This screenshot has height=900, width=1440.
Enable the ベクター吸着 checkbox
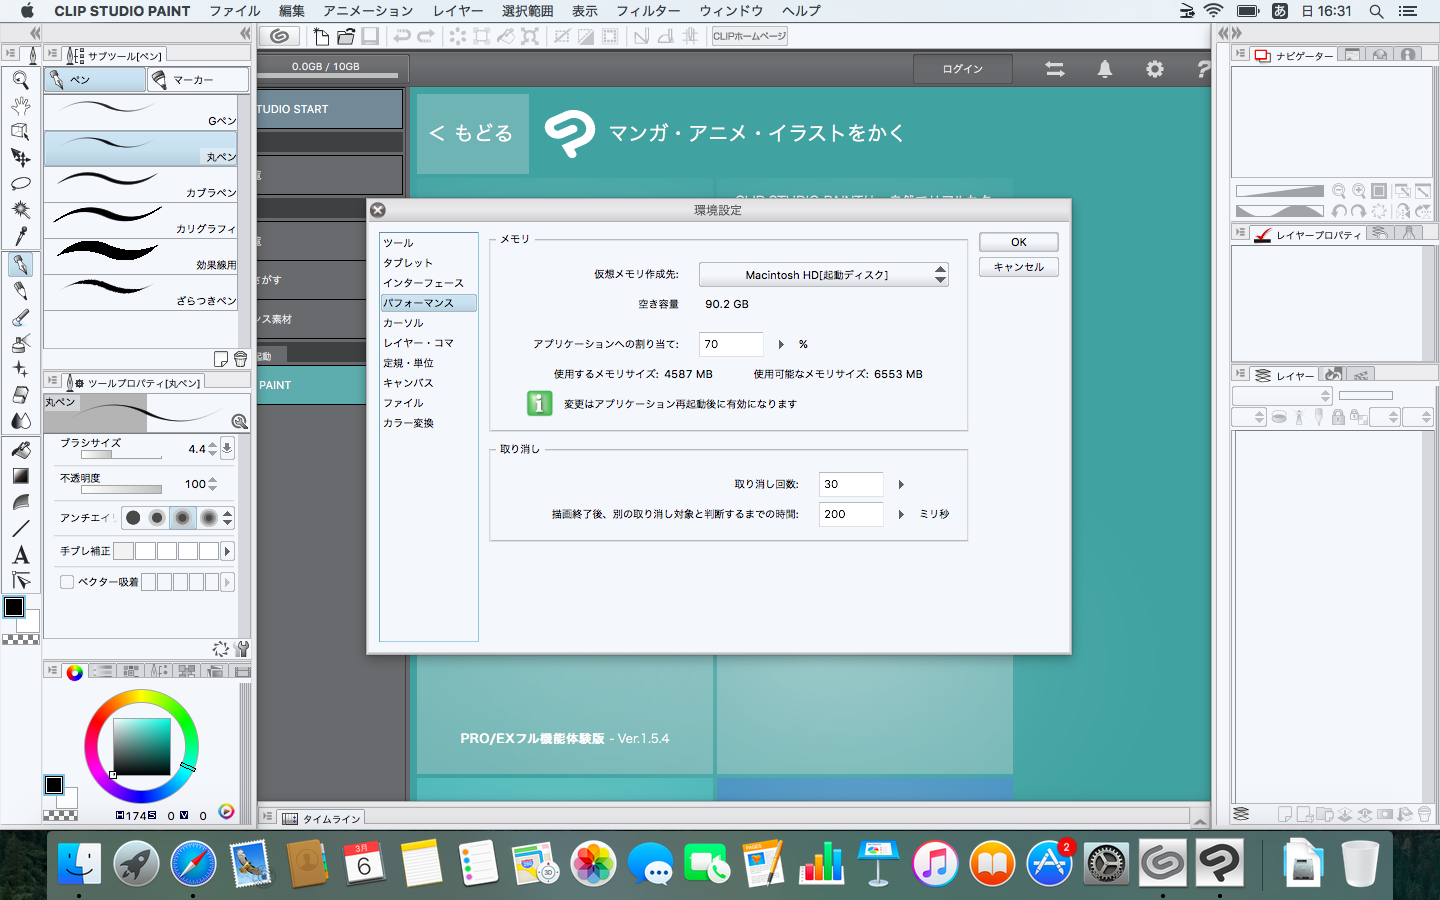coord(67,582)
